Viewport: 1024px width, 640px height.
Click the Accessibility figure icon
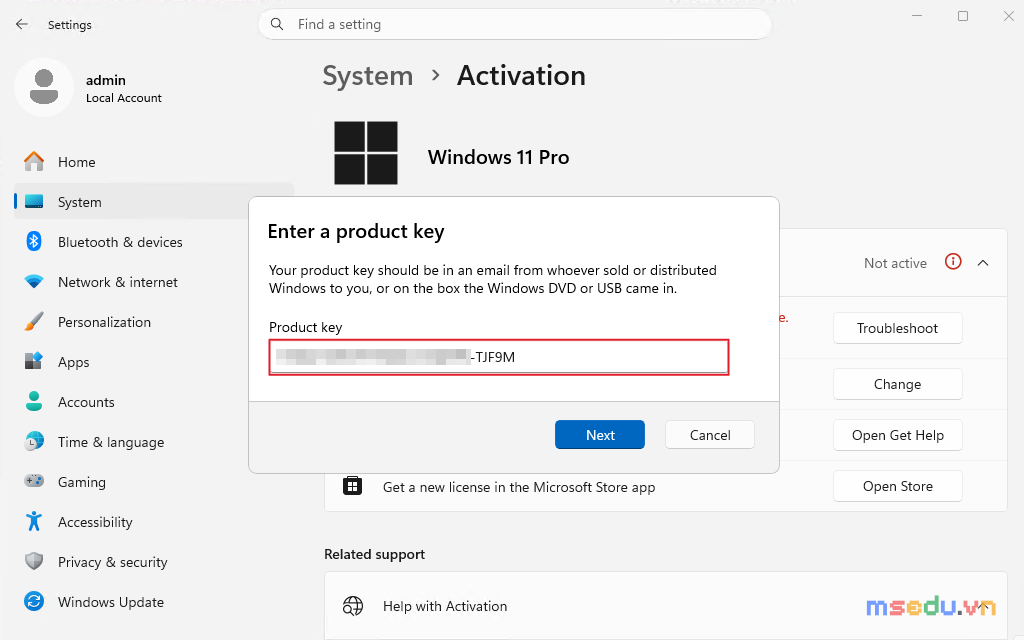pyautogui.click(x=34, y=522)
